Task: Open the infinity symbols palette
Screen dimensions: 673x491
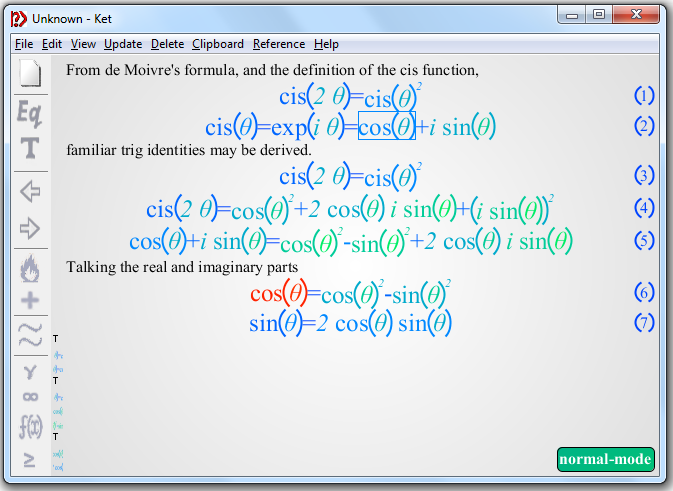Action: pyautogui.click(x=30, y=397)
